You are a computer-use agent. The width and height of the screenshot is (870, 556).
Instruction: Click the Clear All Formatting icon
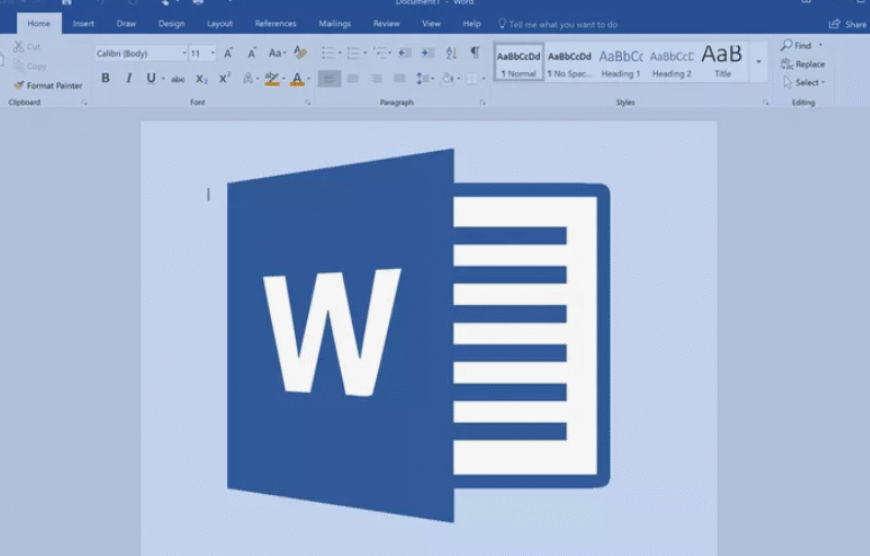click(300, 53)
